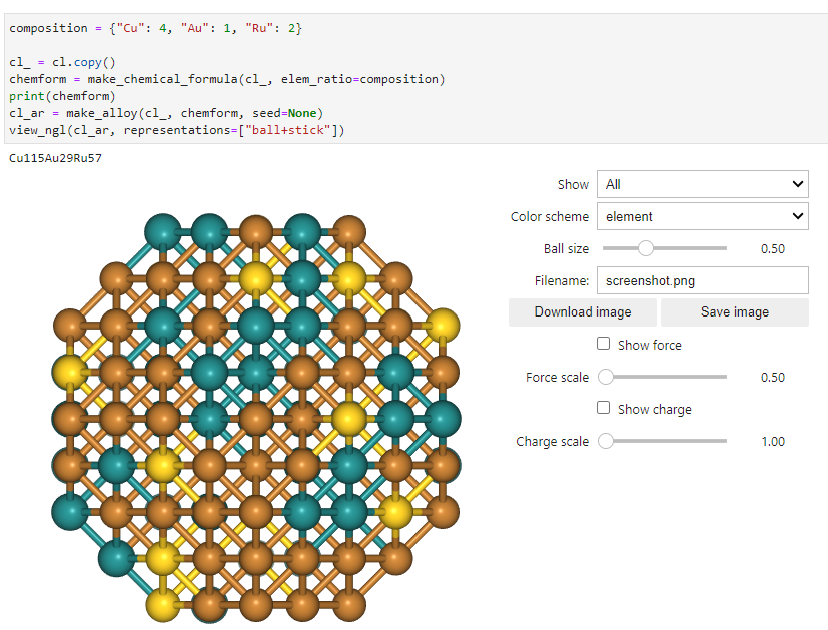Select the gold atom at the cluster's bottom-left corner

[163, 605]
